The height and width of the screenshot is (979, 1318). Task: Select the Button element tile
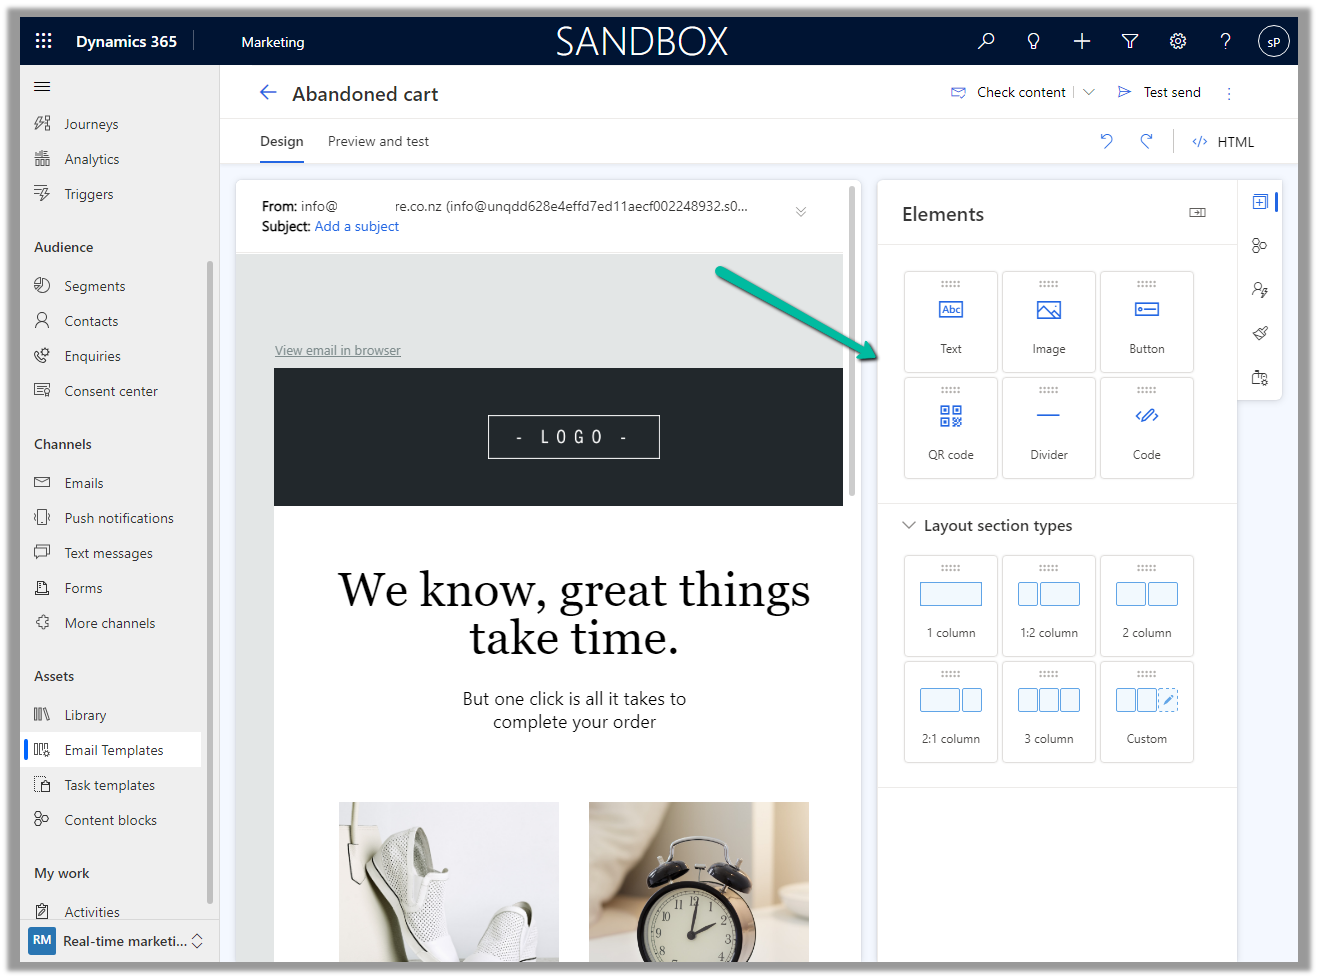(x=1147, y=322)
